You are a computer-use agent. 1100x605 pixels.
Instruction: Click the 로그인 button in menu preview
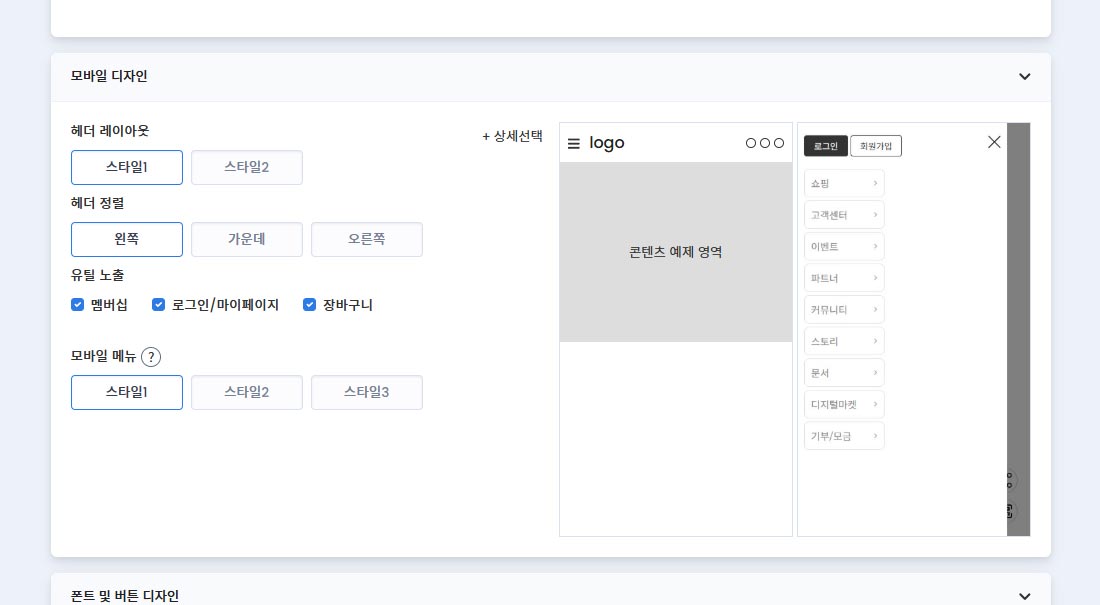click(x=826, y=146)
